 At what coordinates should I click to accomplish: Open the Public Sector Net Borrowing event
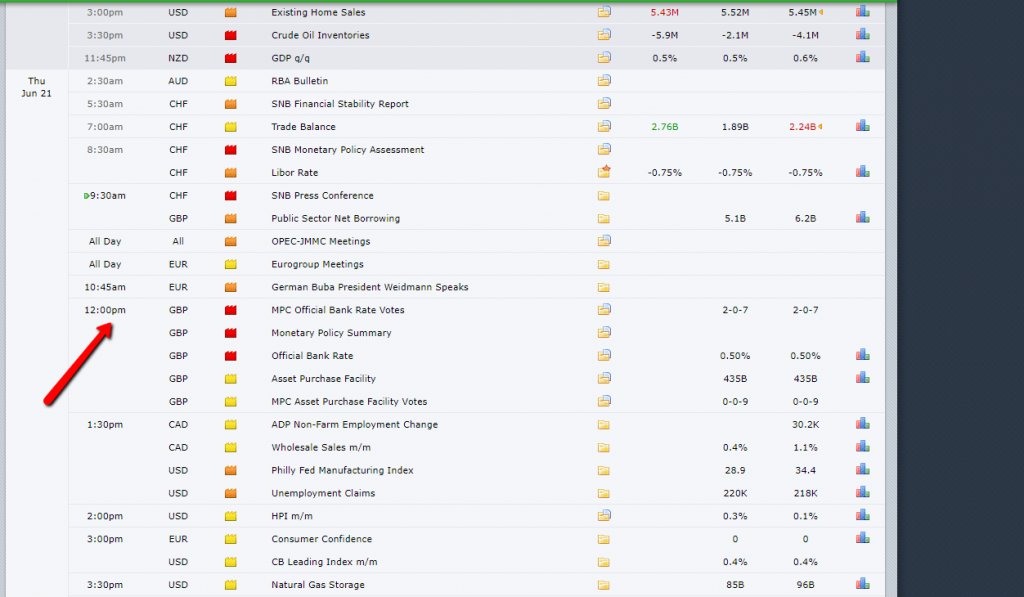click(336, 218)
